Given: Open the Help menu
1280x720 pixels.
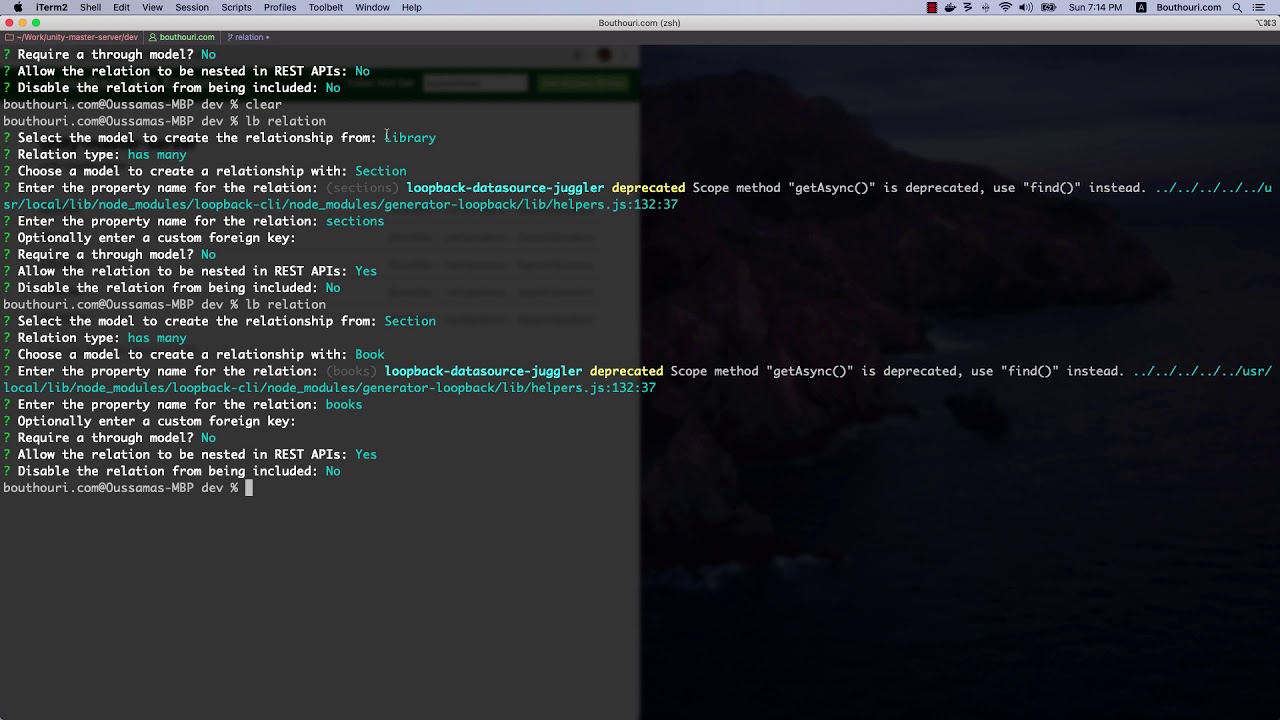Looking at the screenshot, I should 411,7.
